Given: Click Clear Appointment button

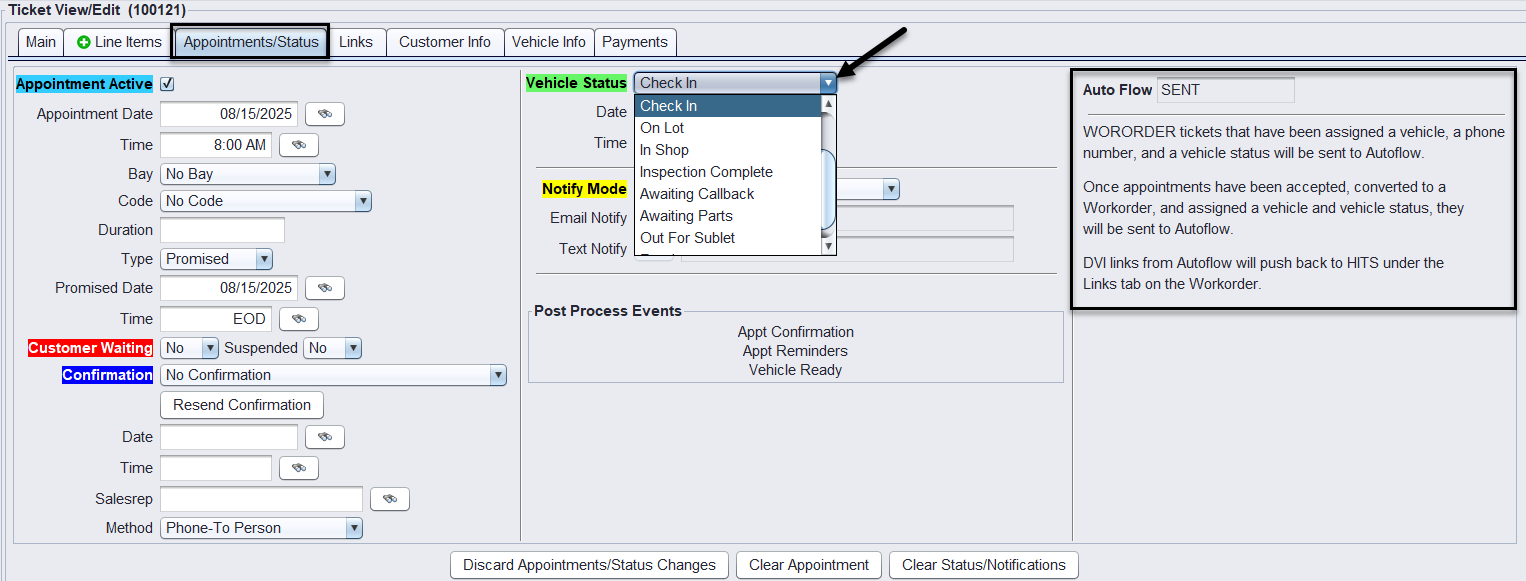Looking at the screenshot, I should pyautogui.click(x=809, y=565).
